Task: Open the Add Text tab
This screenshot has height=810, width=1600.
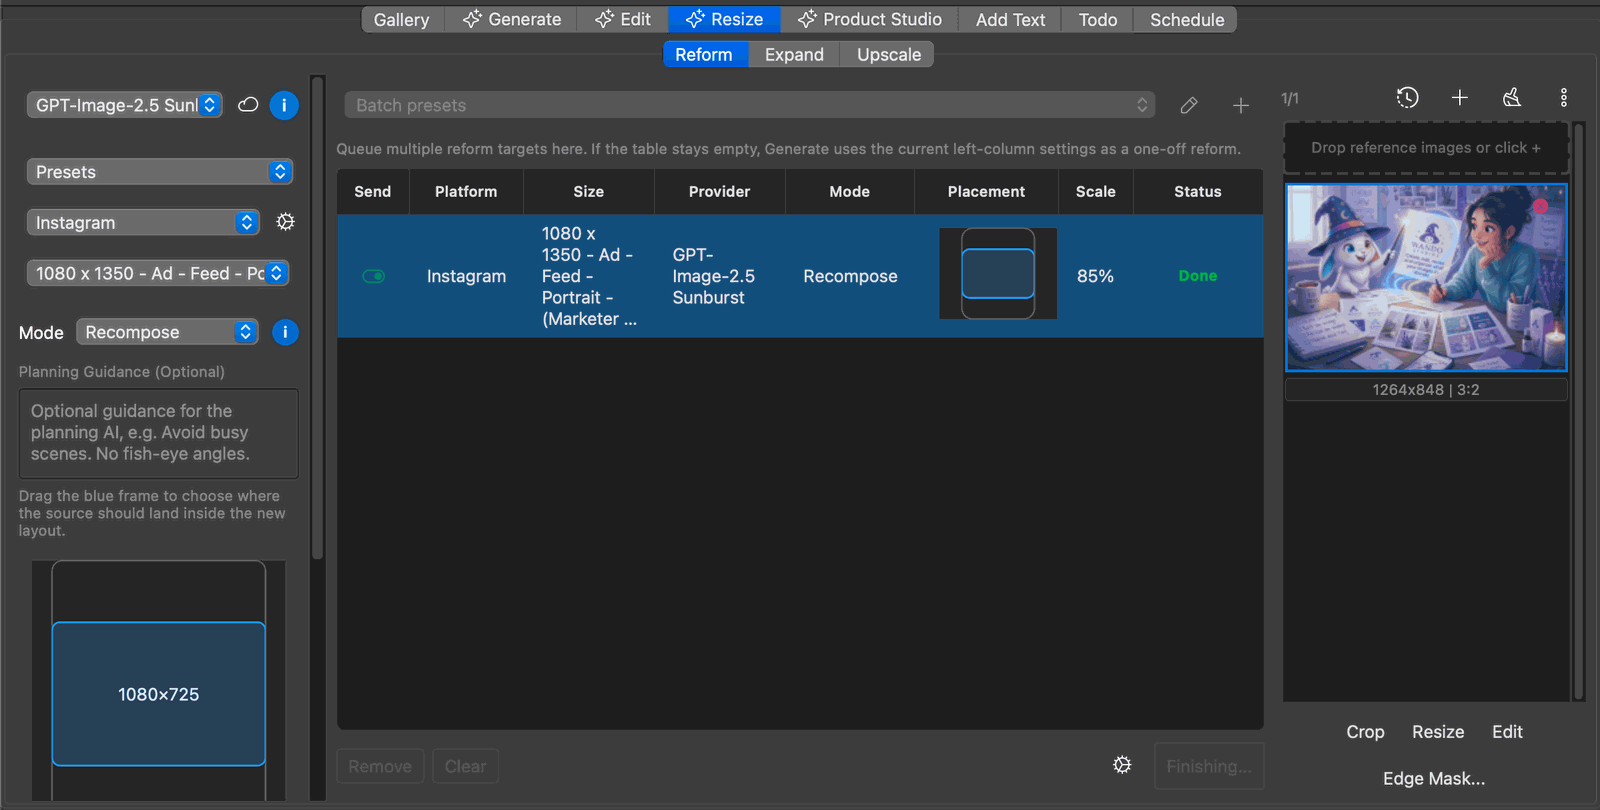Action: click(1010, 19)
